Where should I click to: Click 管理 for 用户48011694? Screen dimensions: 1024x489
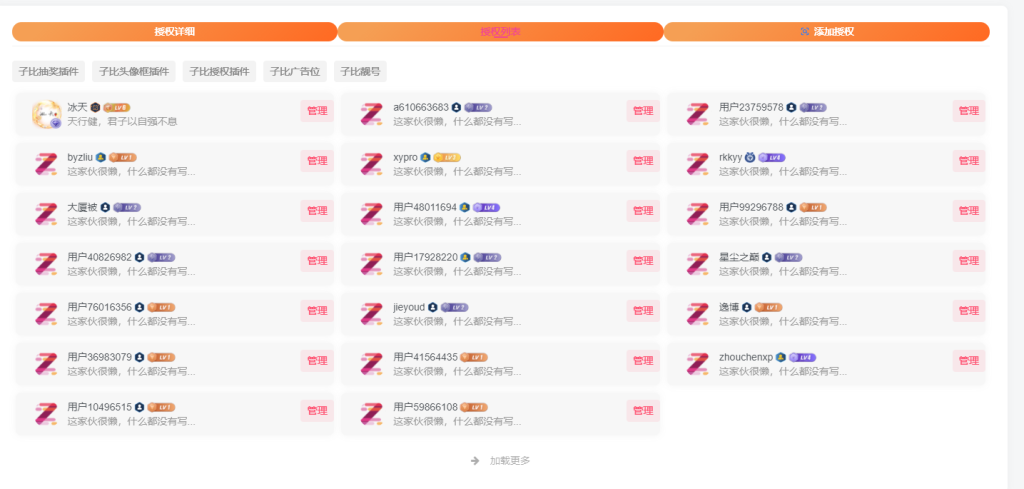click(643, 211)
